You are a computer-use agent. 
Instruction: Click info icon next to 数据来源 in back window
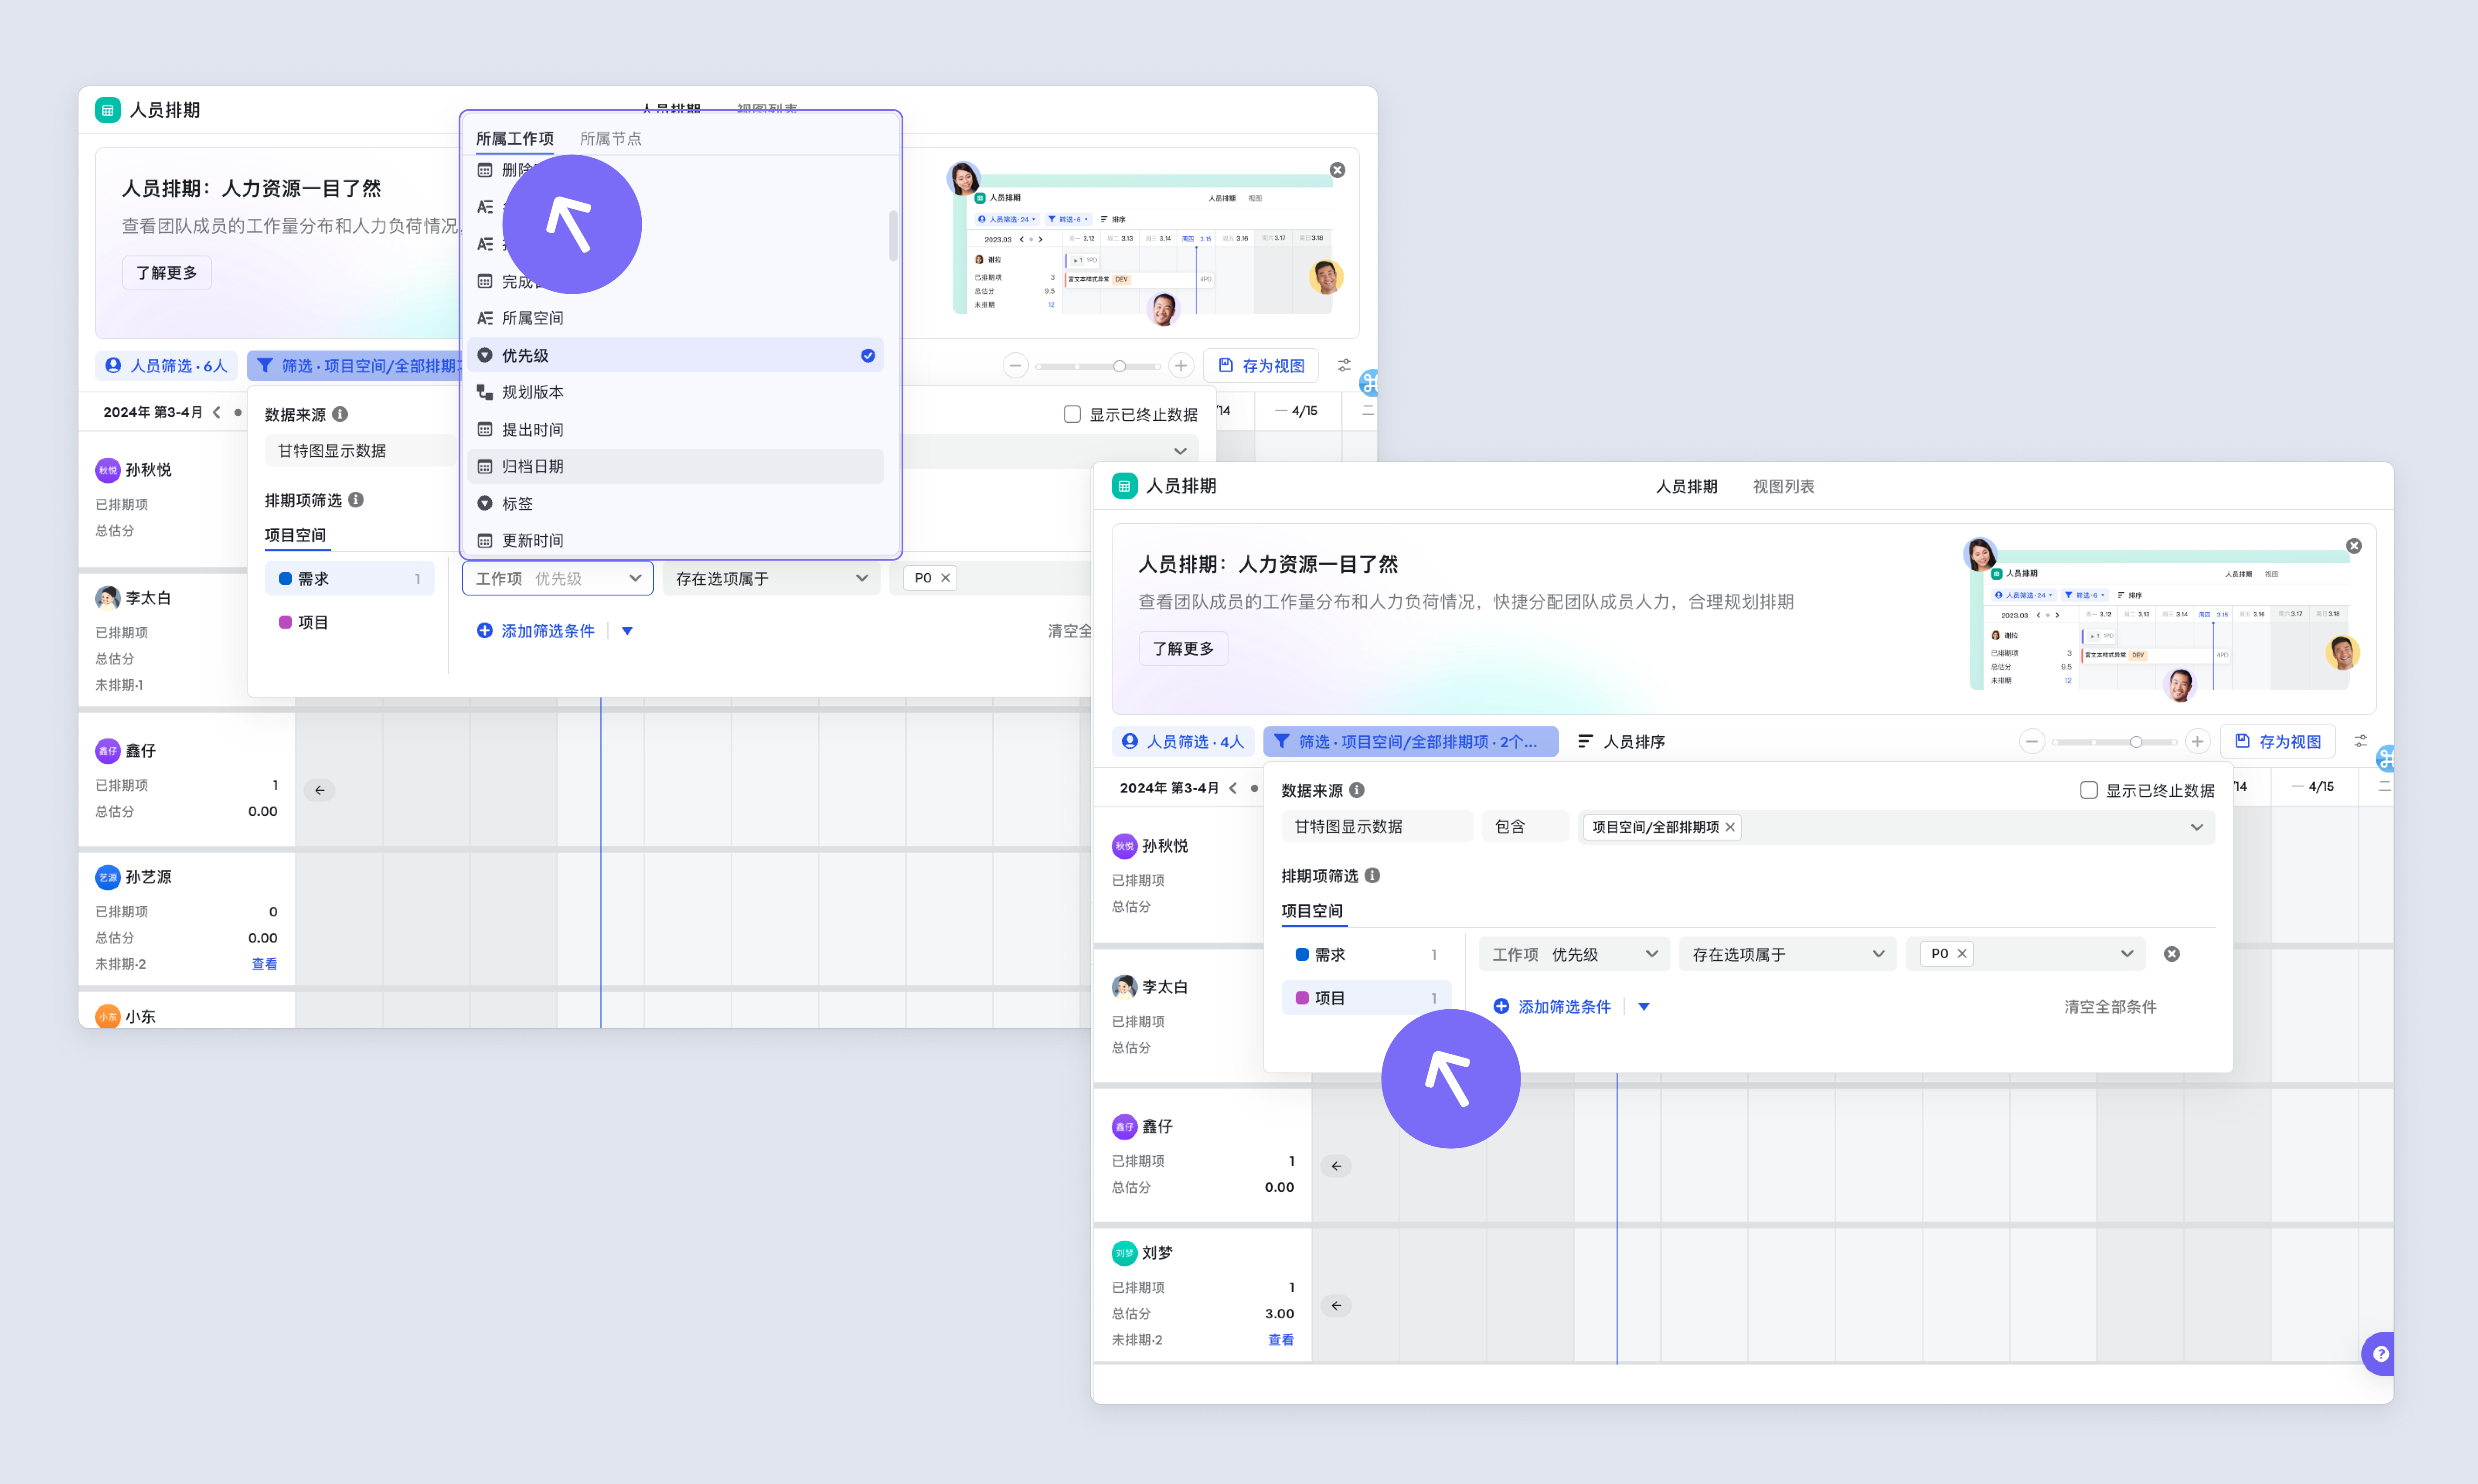coord(340,414)
